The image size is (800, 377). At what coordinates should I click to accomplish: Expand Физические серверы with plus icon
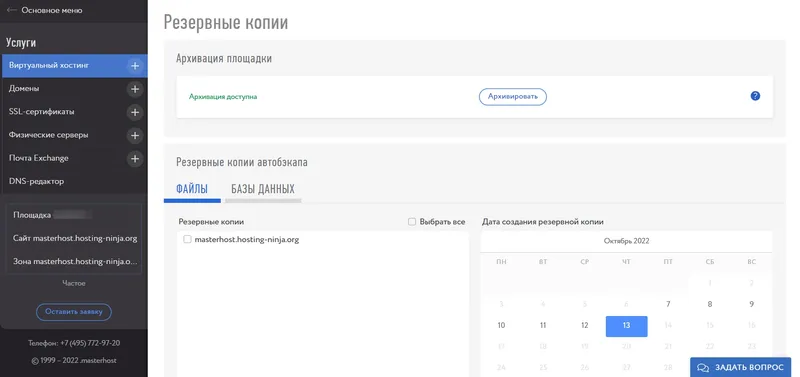[x=135, y=136]
